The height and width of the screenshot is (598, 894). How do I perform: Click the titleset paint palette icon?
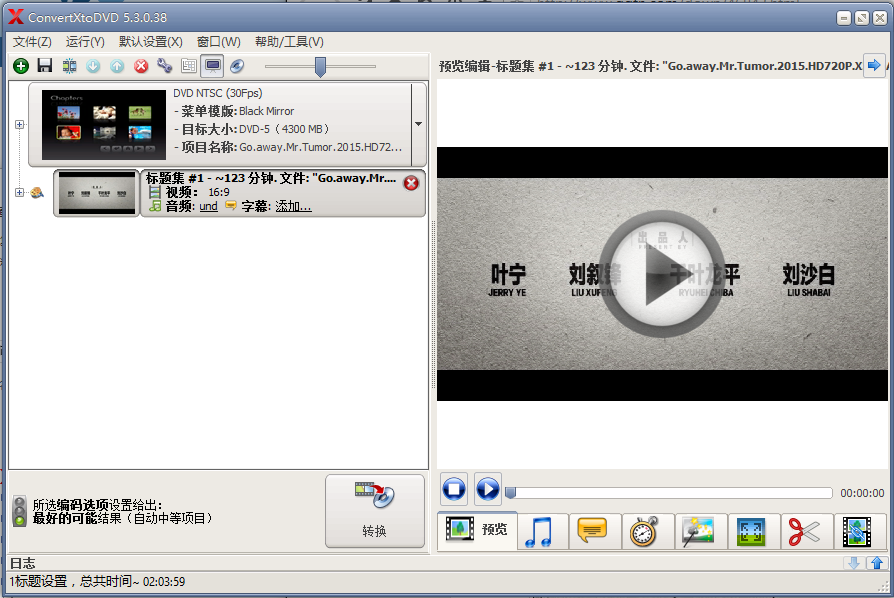37,193
